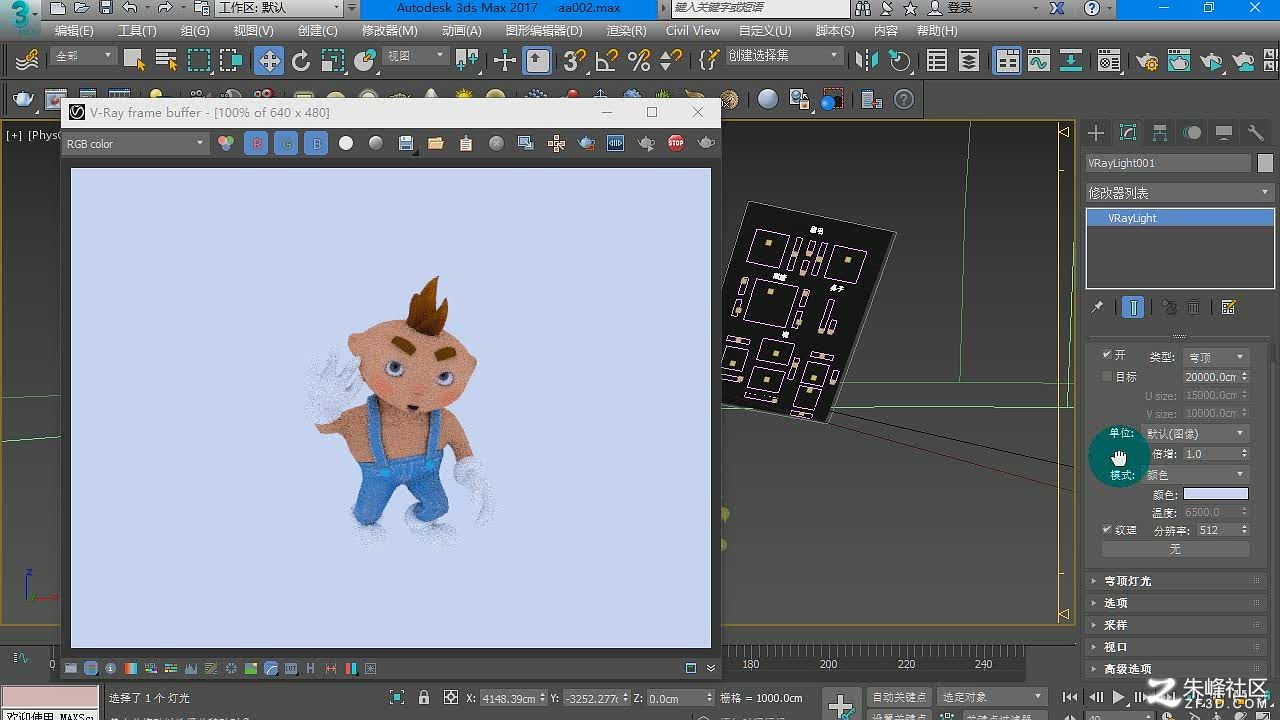Click Pin Stack icon under modifier list
The image size is (1280, 720).
point(1097,307)
